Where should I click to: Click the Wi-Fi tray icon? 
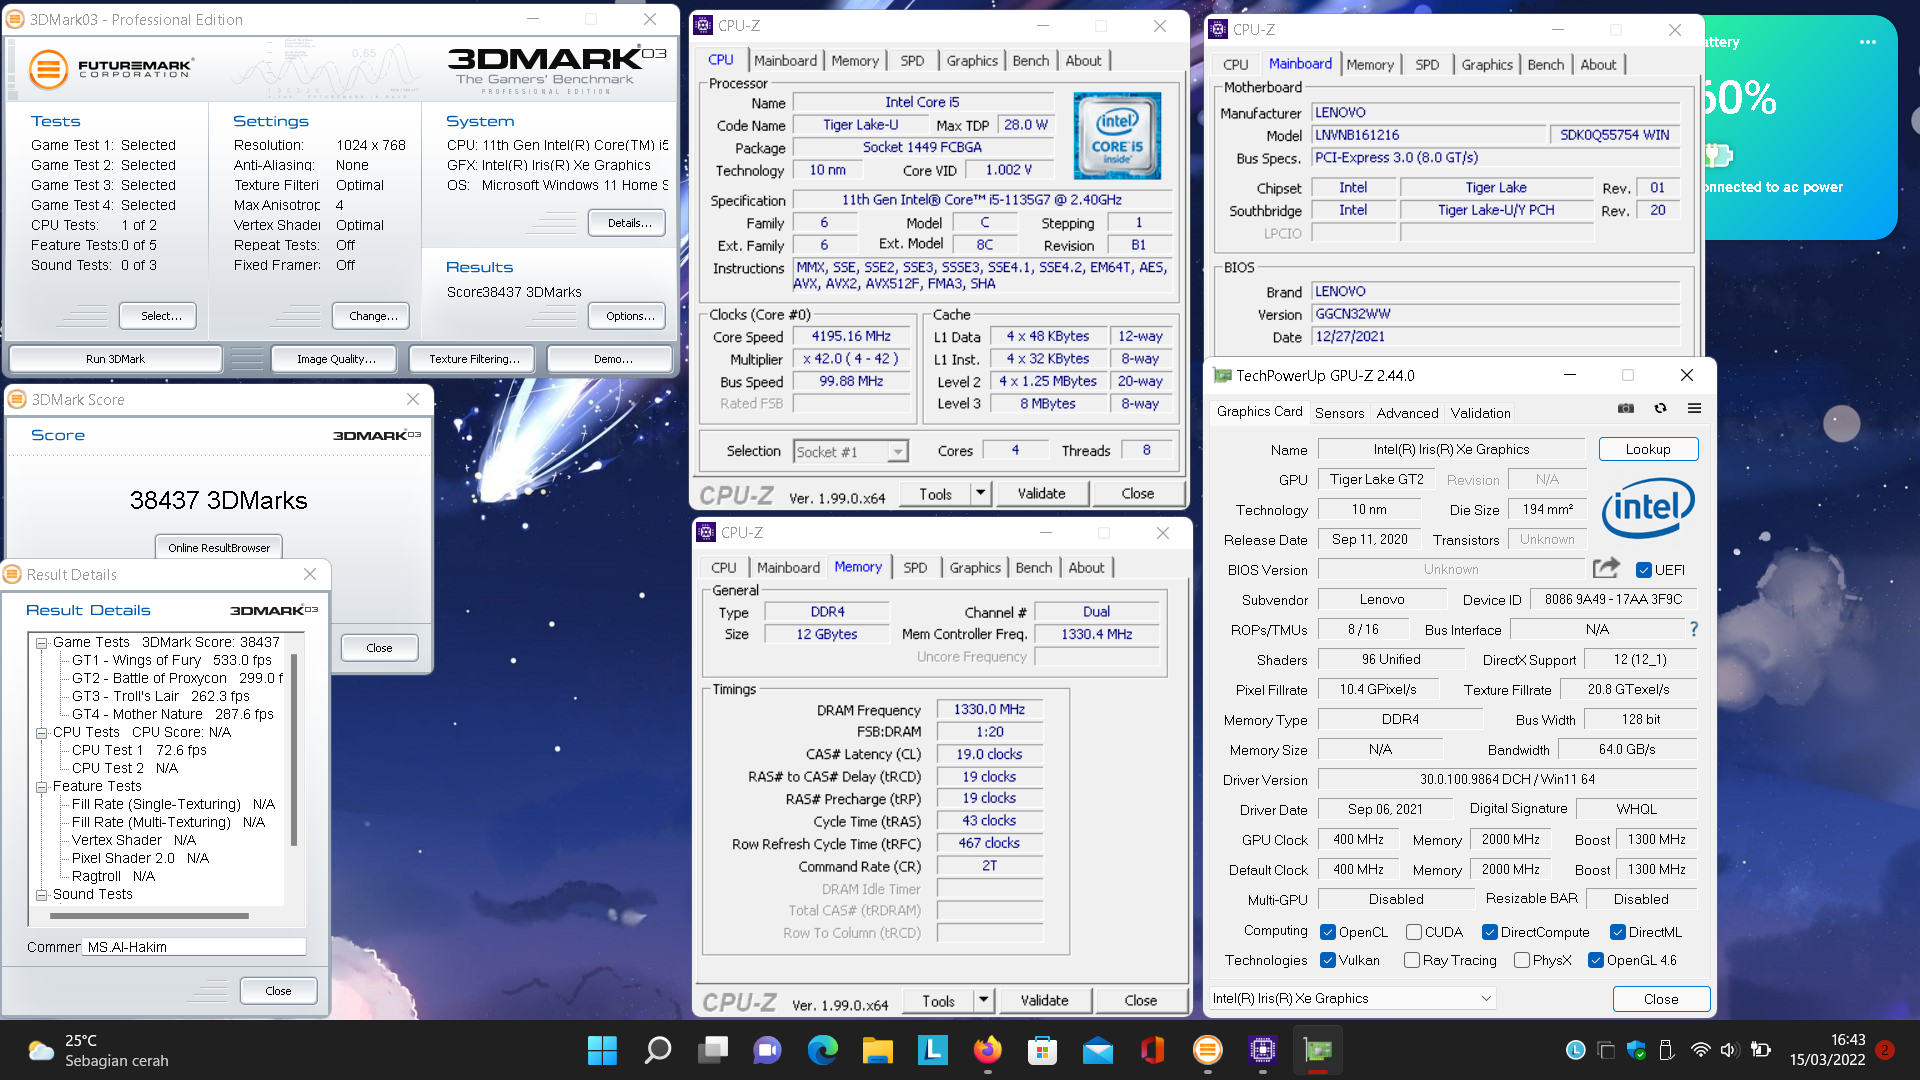click(x=1700, y=1050)
